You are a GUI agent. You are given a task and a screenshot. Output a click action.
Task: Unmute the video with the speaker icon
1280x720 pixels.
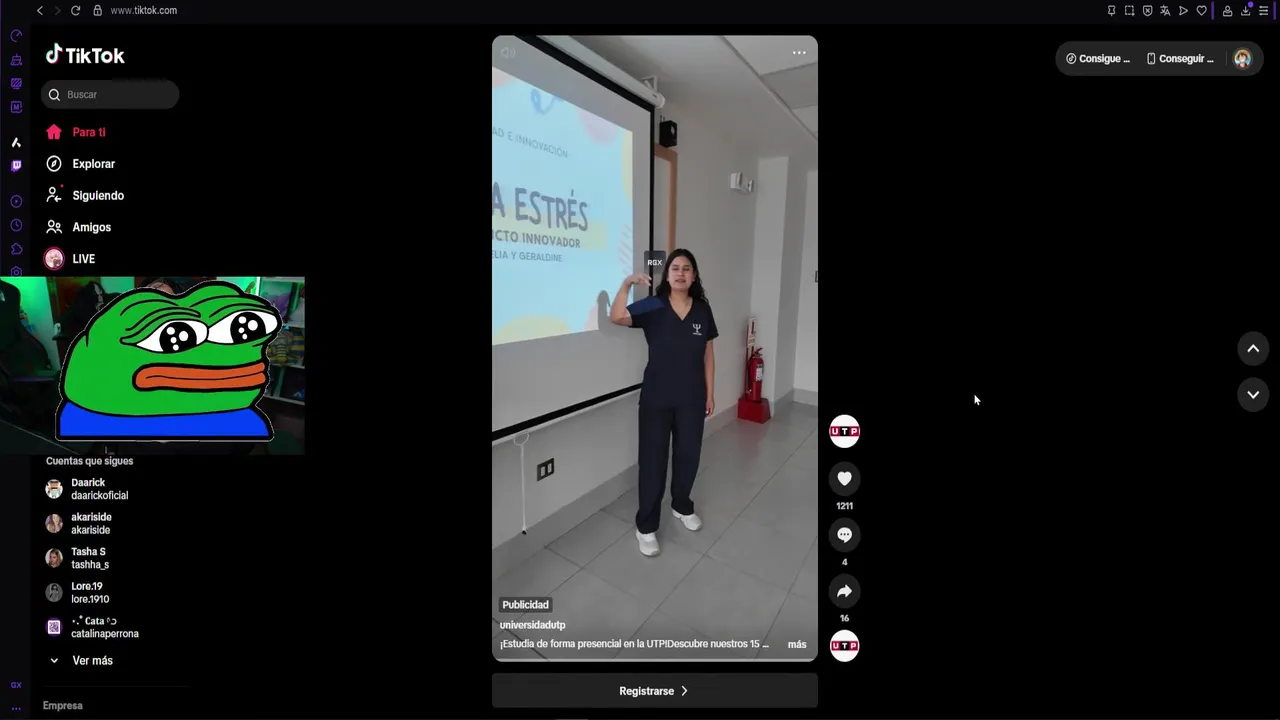(508, 53)
